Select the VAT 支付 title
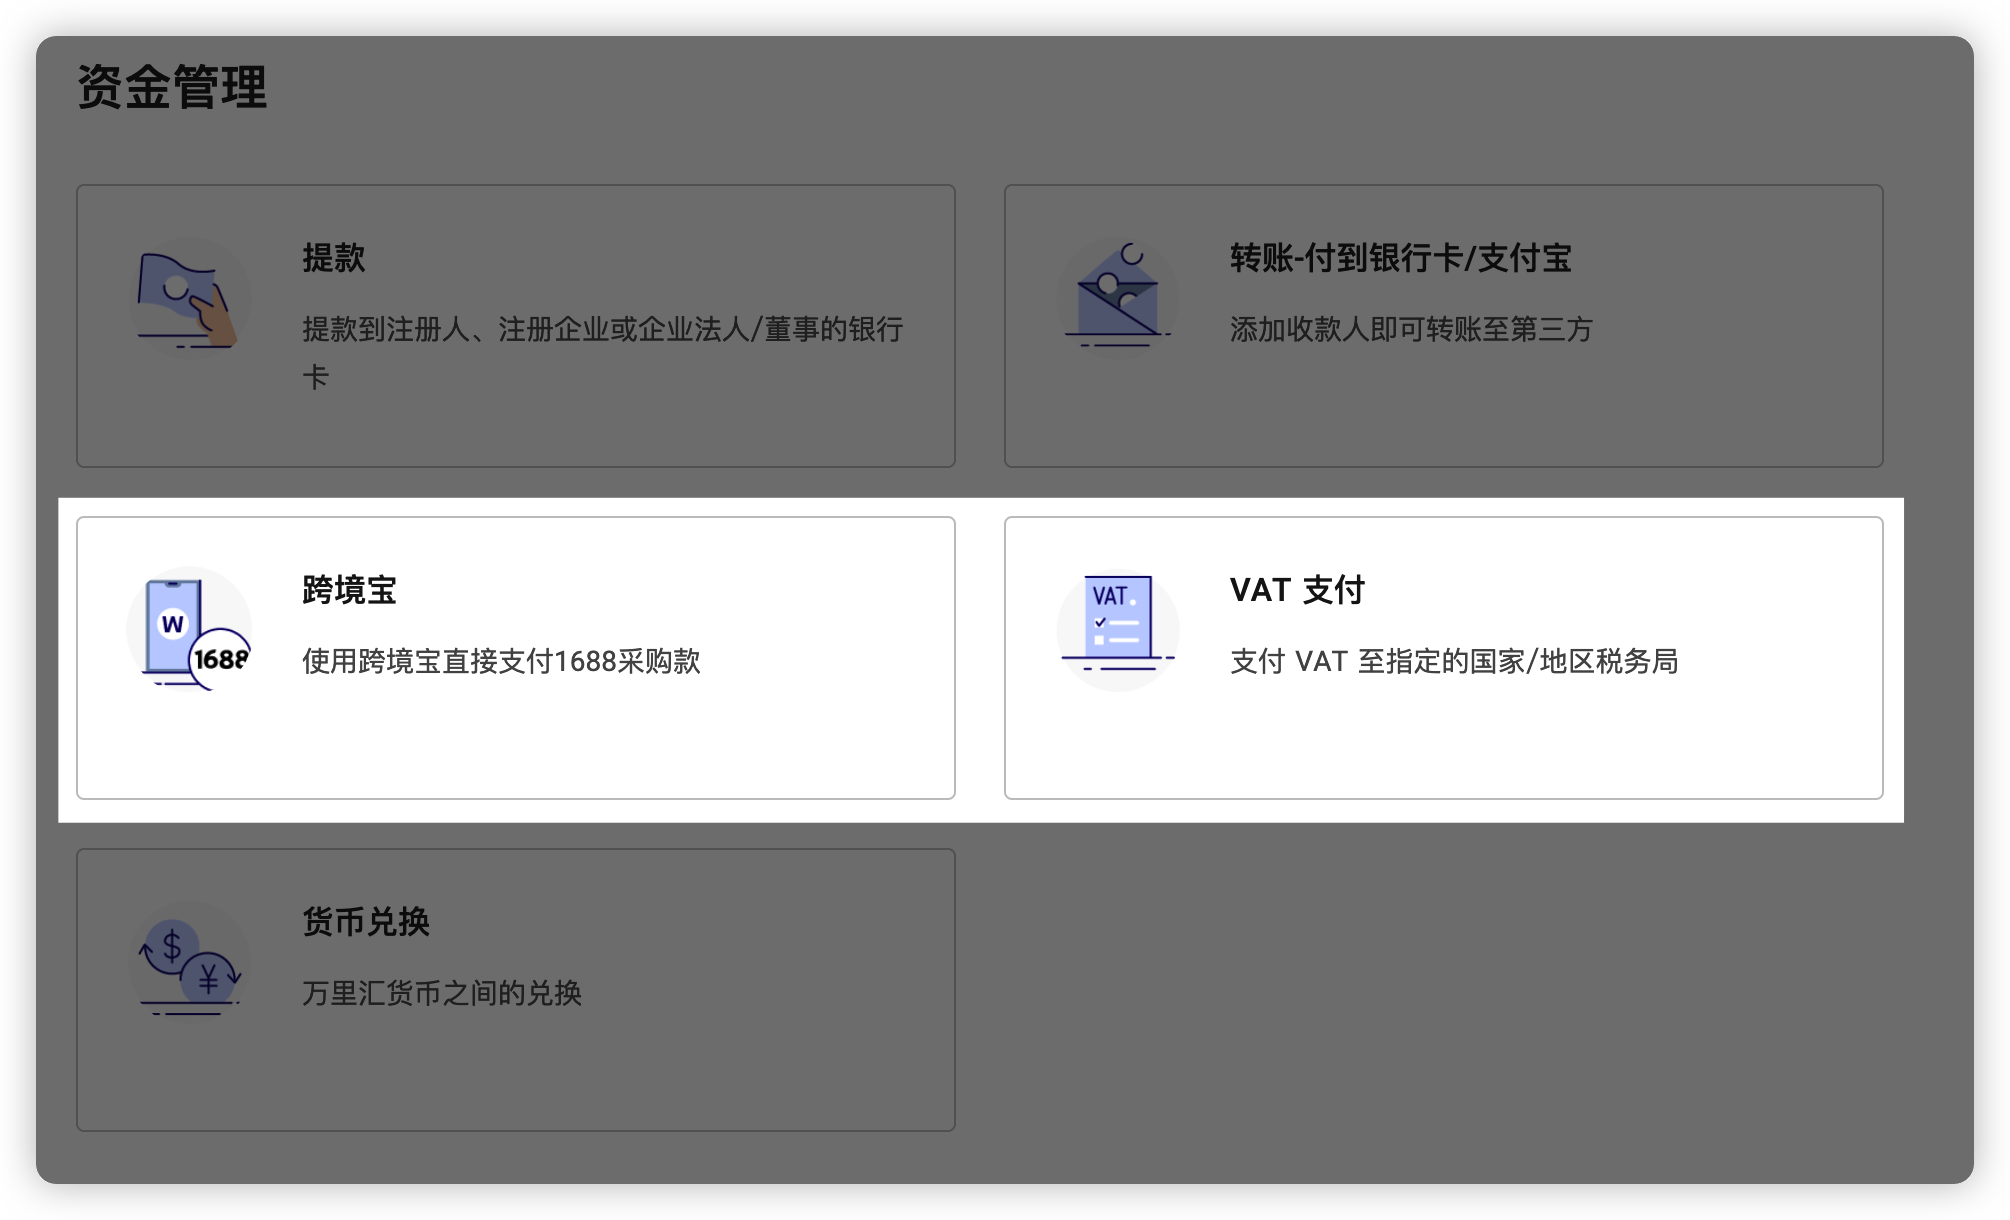2010x1220 pixels. 1297,590
